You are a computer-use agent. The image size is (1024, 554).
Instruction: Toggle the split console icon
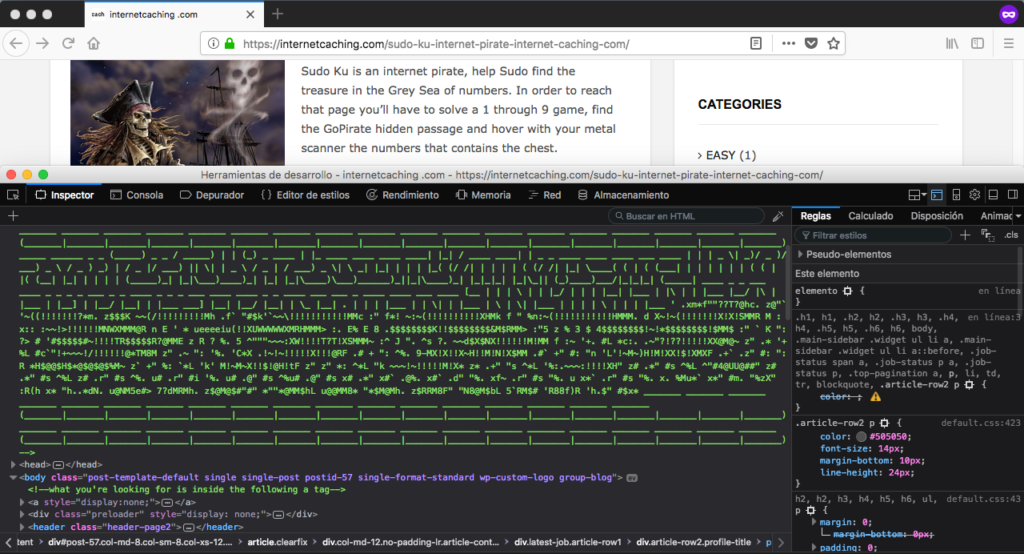pos(937,195)
